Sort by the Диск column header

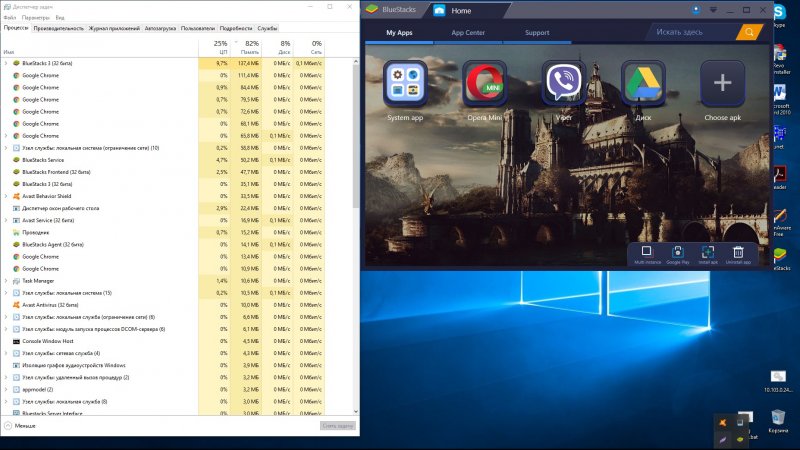coord(277,47)
